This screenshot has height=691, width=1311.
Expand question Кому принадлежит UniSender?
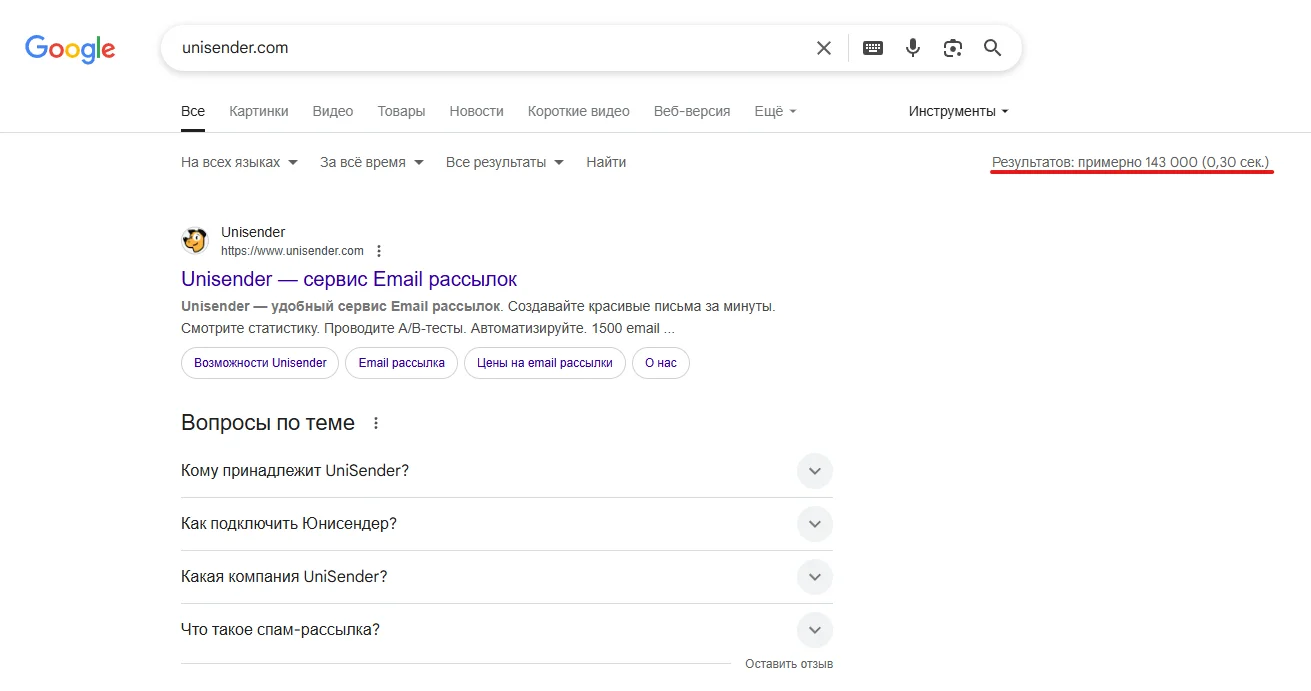[814, 471]
